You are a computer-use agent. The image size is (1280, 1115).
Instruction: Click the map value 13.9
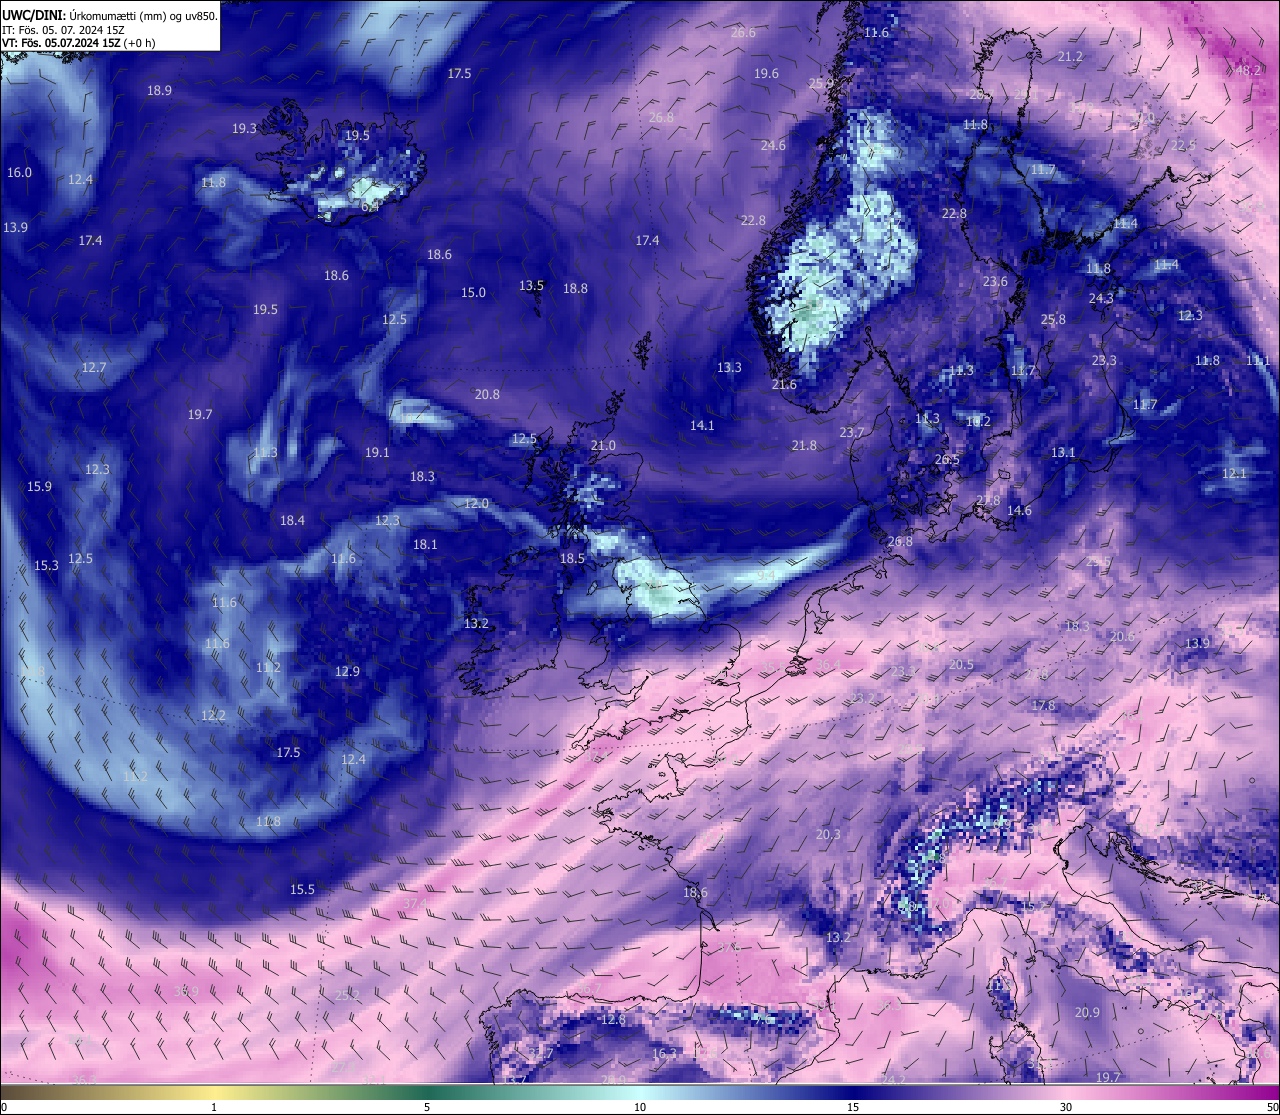point(15,227)
